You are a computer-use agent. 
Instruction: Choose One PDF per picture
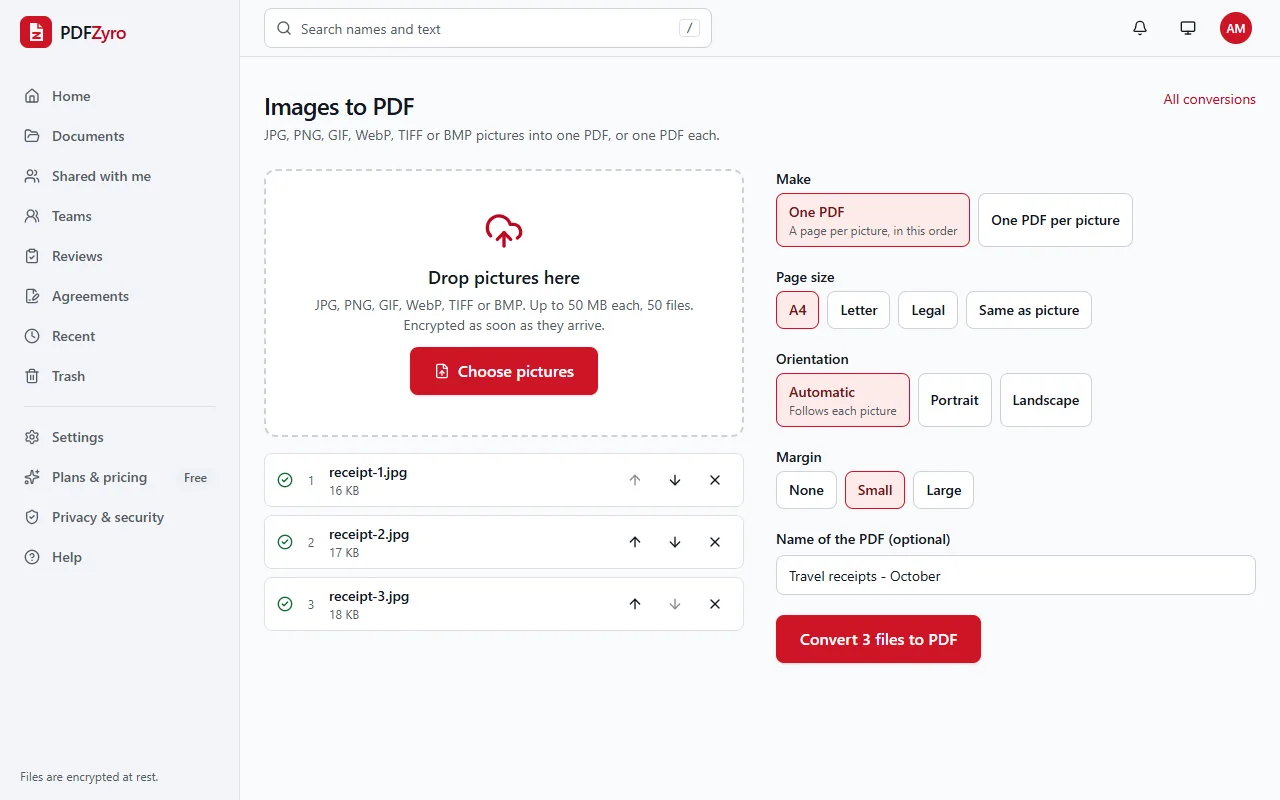(1055, 220)
